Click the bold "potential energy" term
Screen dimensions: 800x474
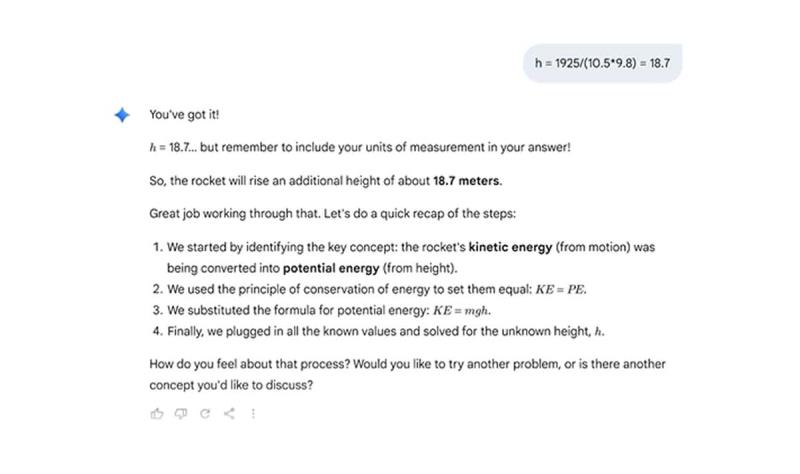pyautogui.click(x=331, y=268)
